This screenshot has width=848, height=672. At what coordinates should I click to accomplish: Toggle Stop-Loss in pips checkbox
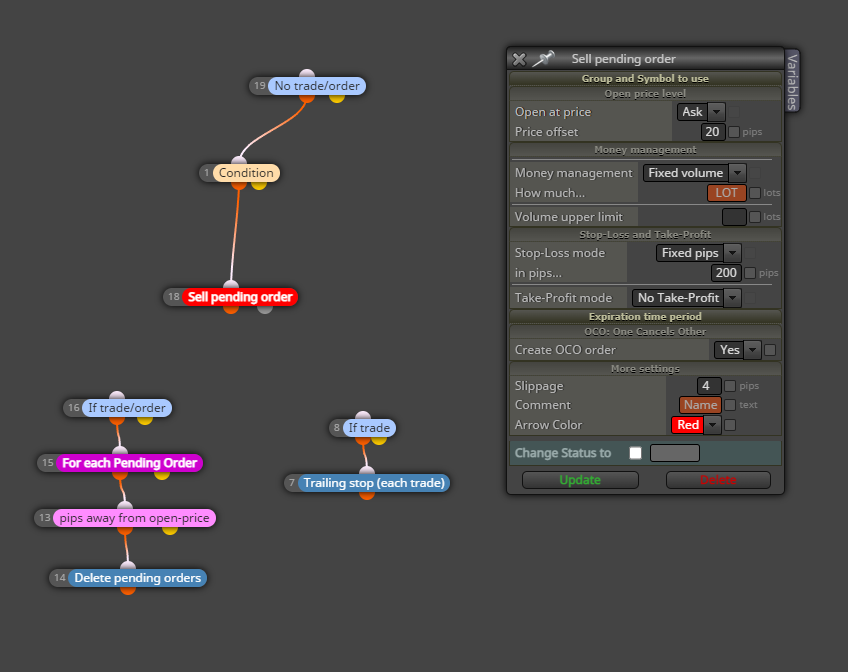point(750,273)
